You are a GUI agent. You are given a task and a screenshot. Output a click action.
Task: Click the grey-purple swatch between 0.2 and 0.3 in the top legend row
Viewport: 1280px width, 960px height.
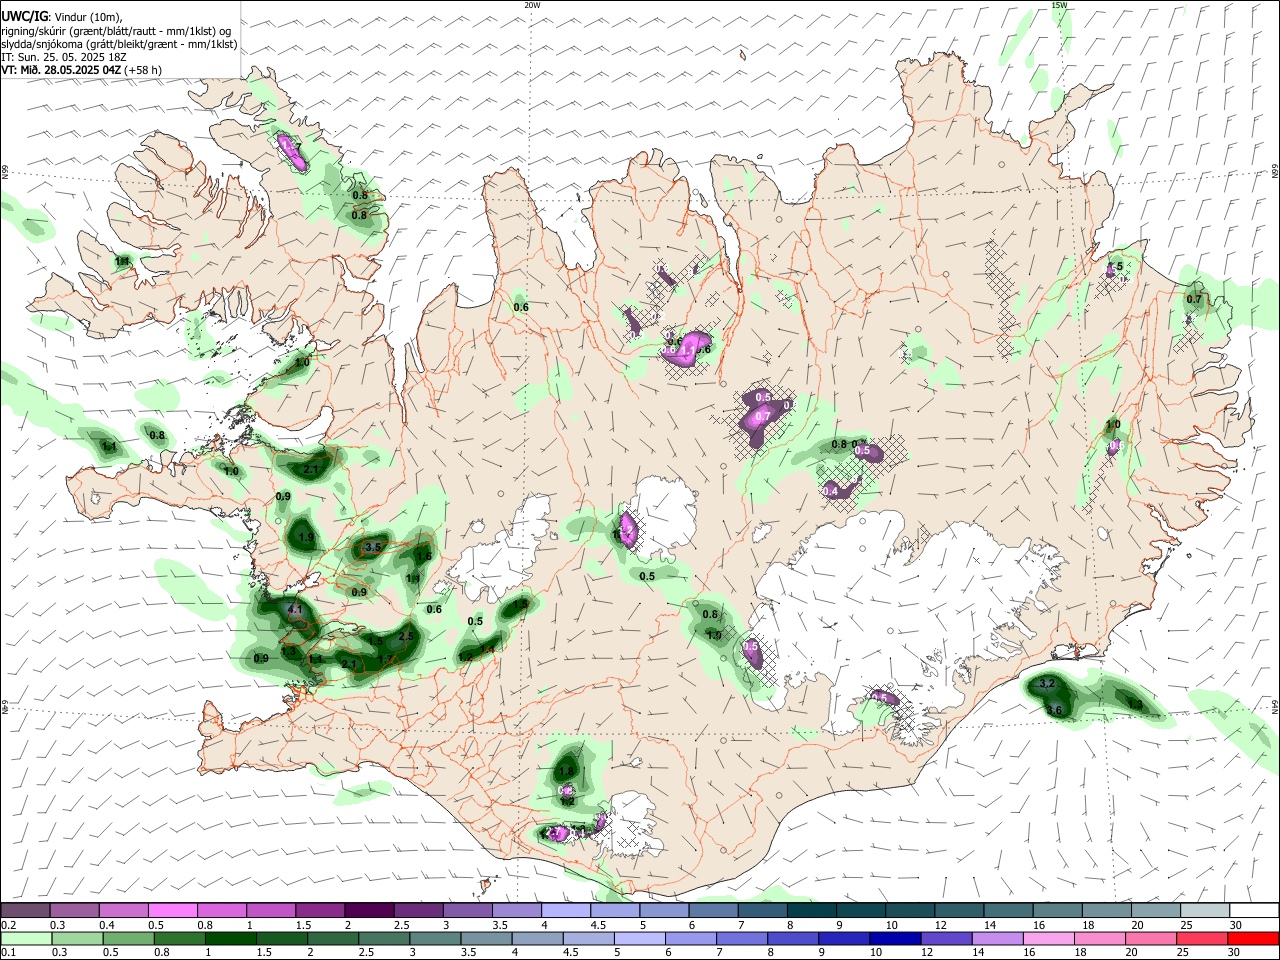[25, 910]
